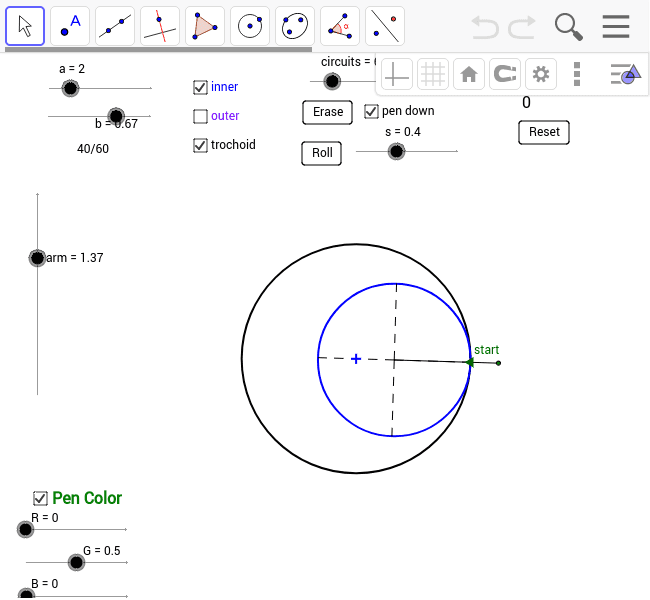The height and width of the screenshot is (600, 650).
Task: Uncheck the inner checkbox
Action: 200,87
